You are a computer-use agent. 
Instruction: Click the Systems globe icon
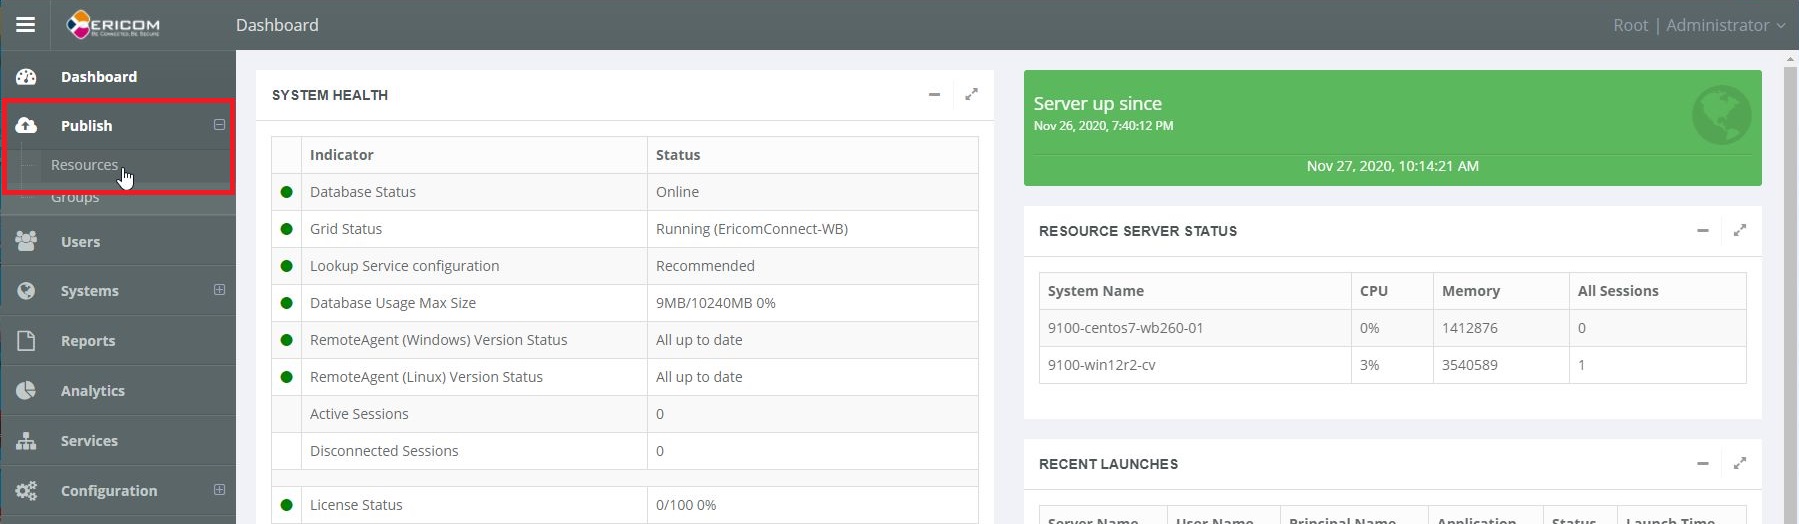pyautogui.click(x=27, y=291)
